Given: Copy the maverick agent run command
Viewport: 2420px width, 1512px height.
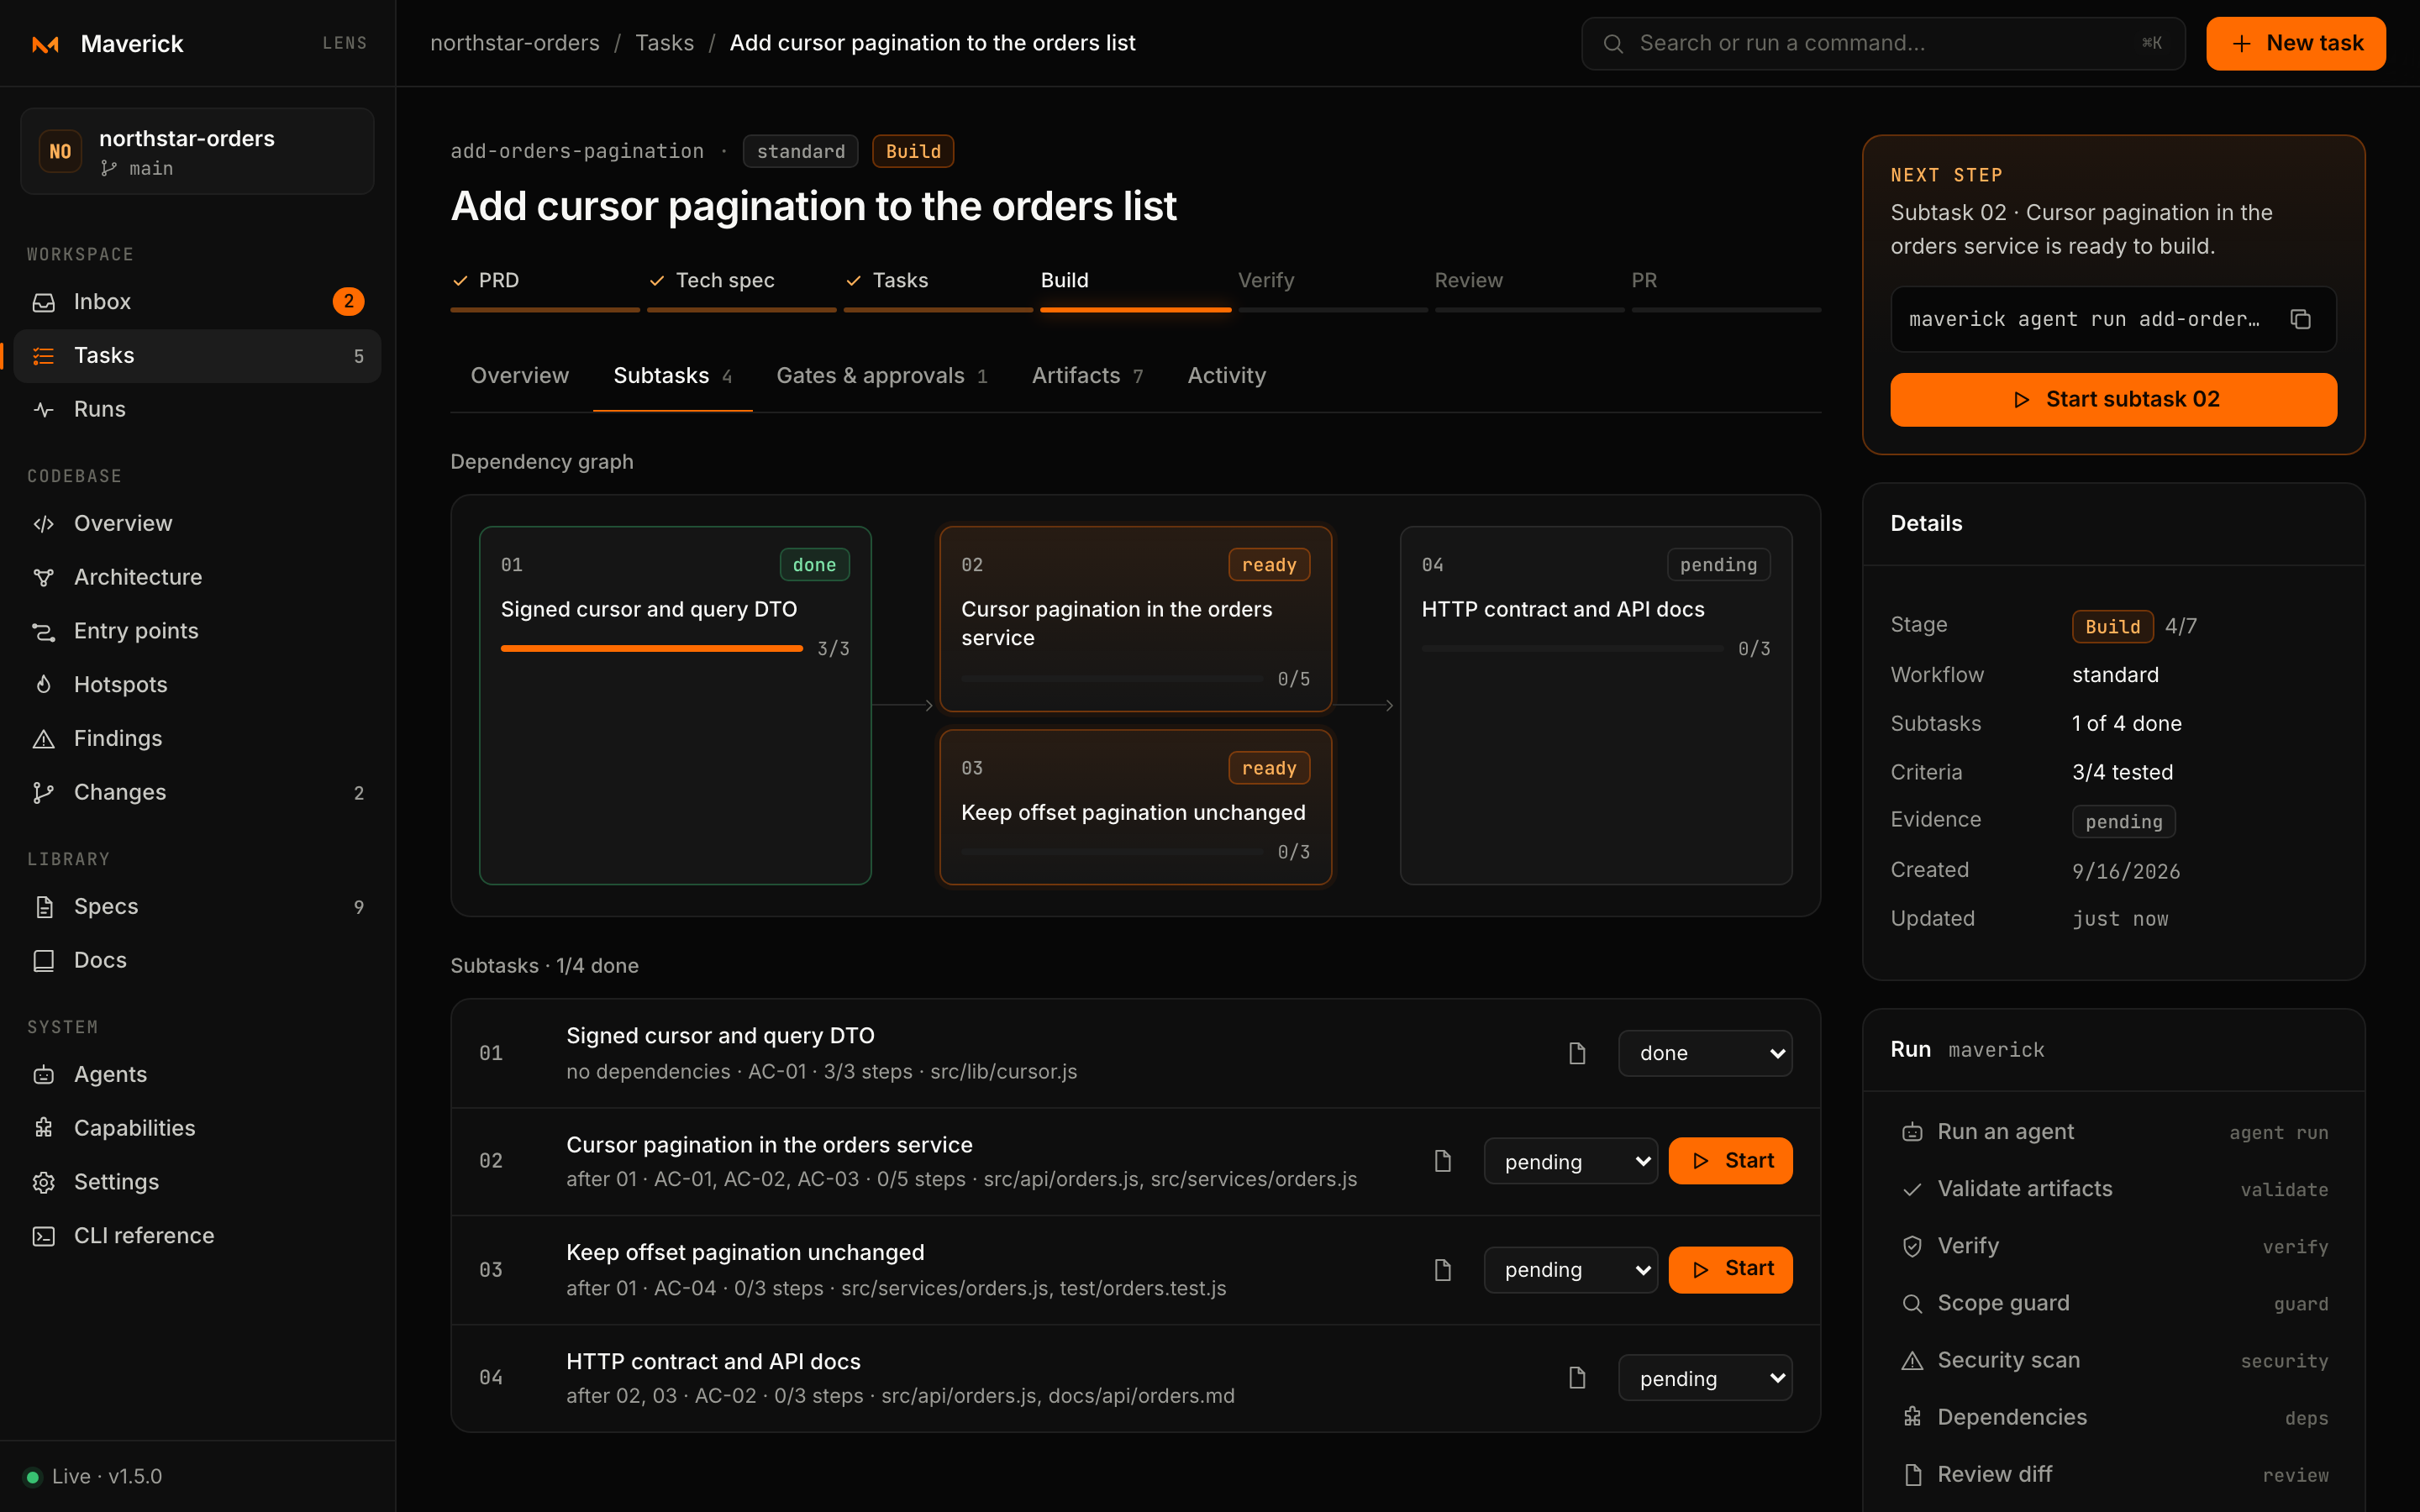Looking at the screenshot, I should 2300,319.
